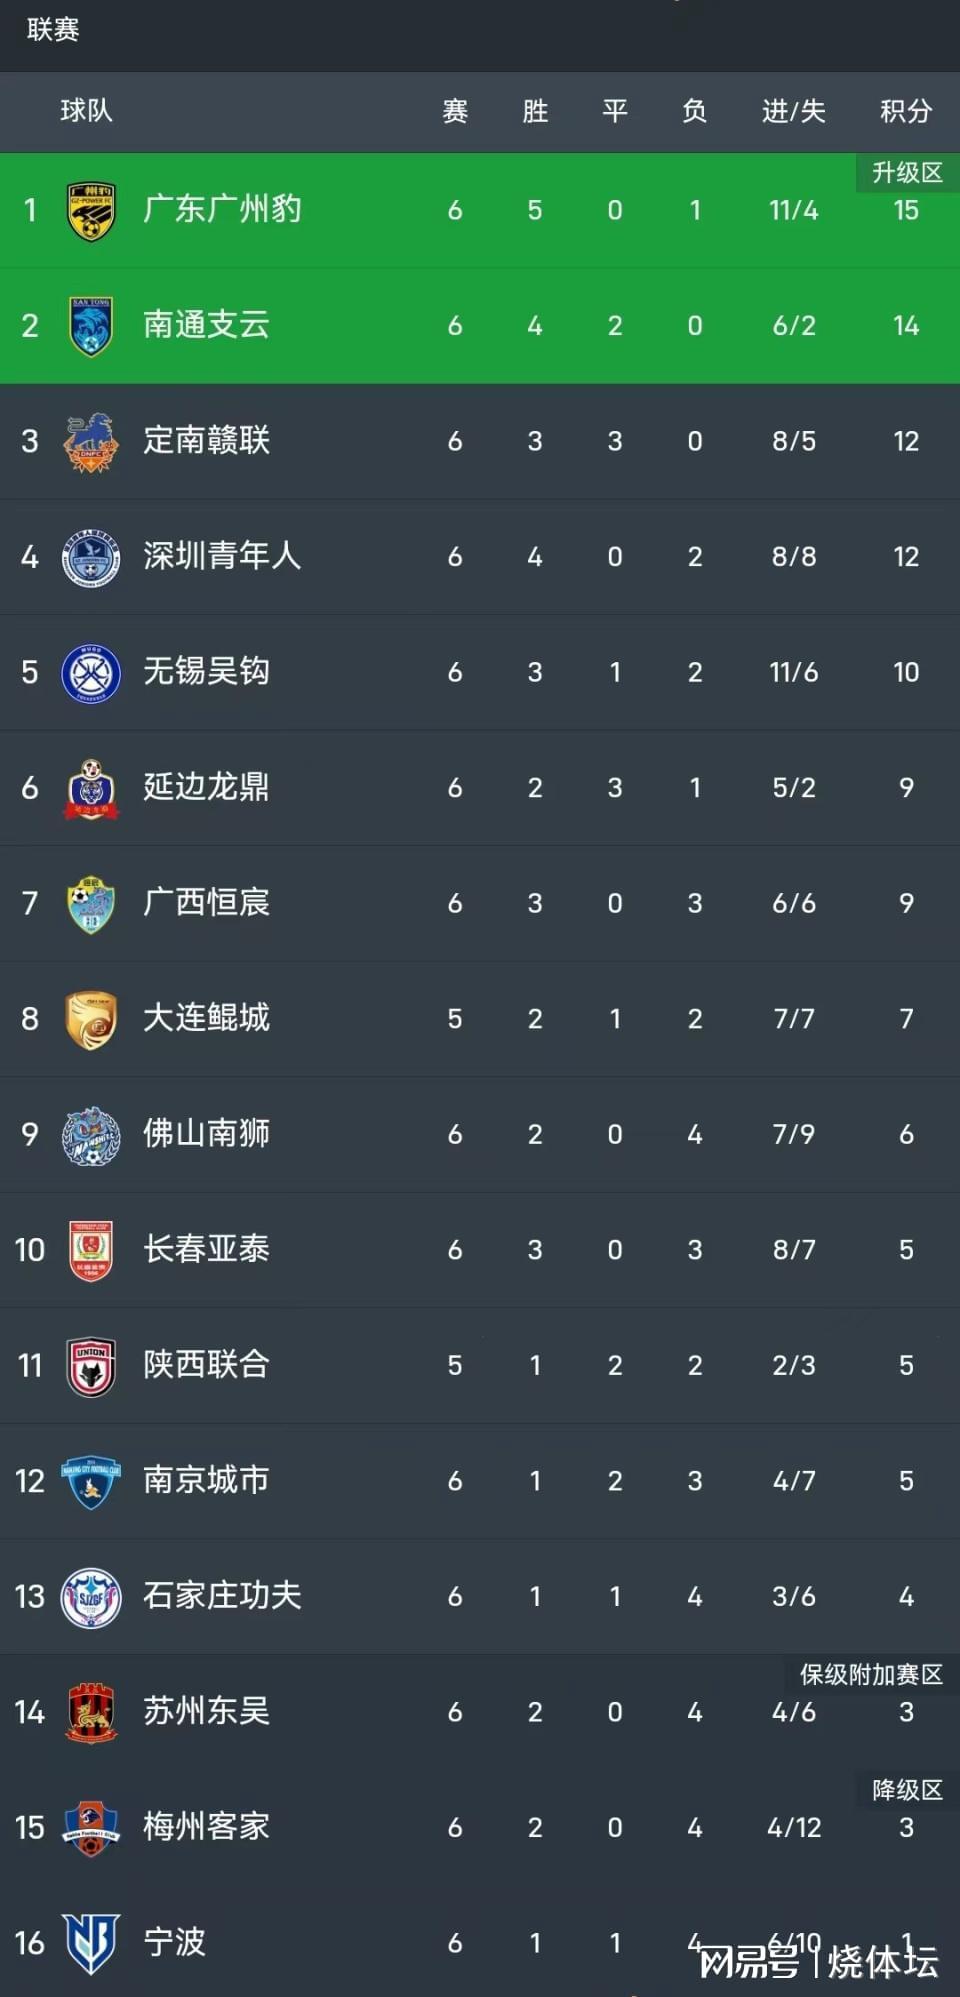This screenshot has height=1997, width=960.
Task: Select the 定南赣联 team logo
Action: tap(91, 442)
